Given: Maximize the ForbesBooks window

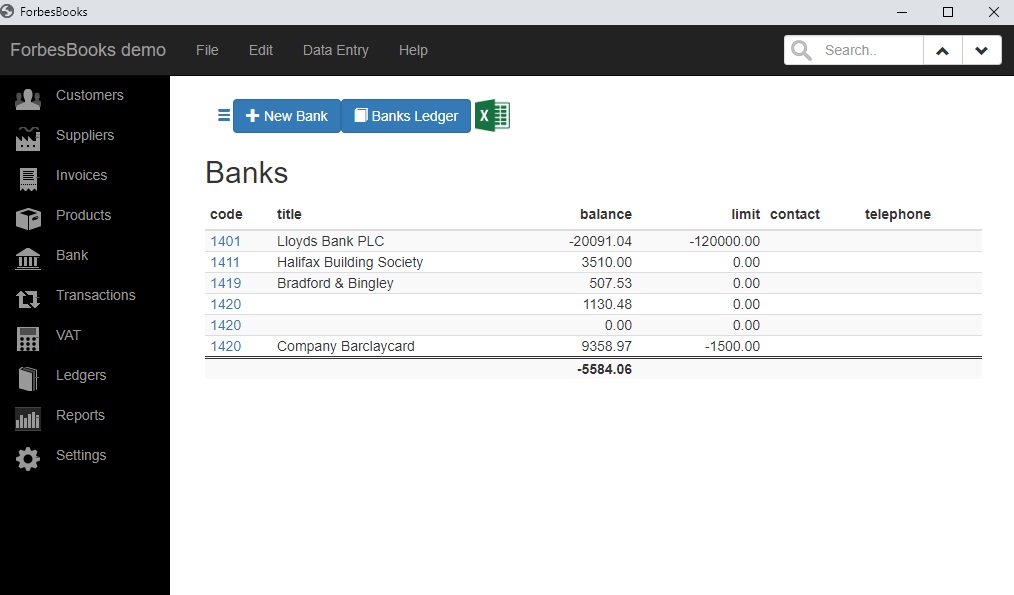Looking at the screenshot, I should [948, 12].
